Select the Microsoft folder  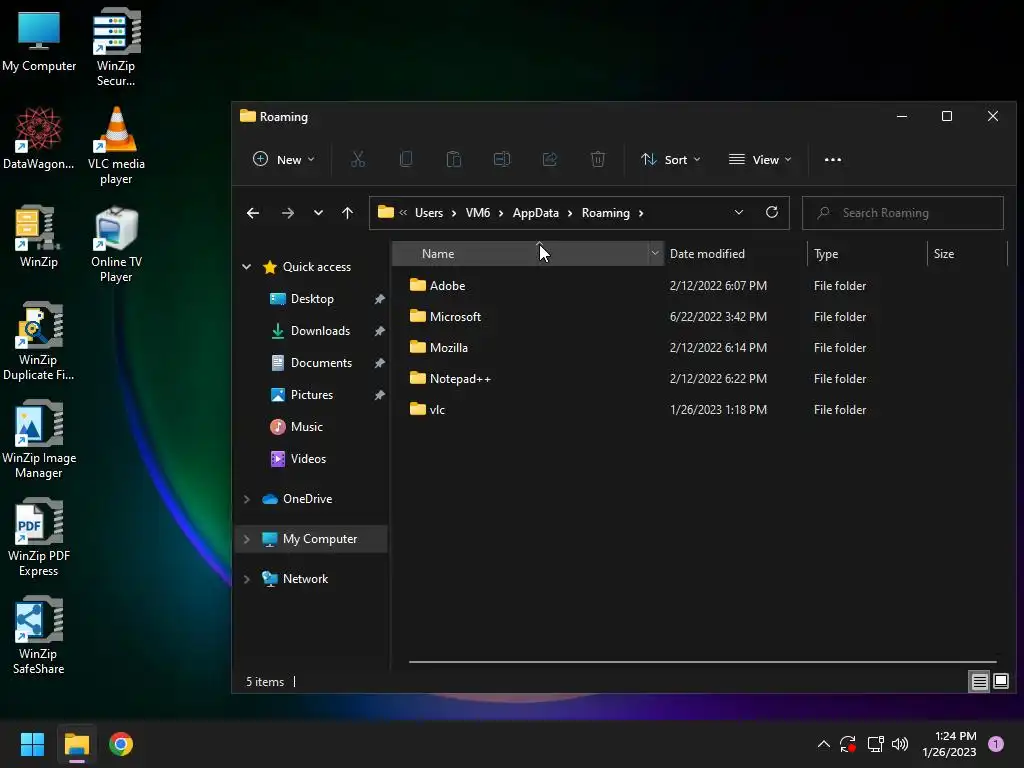pyautogui.click(x=455, y=316)
